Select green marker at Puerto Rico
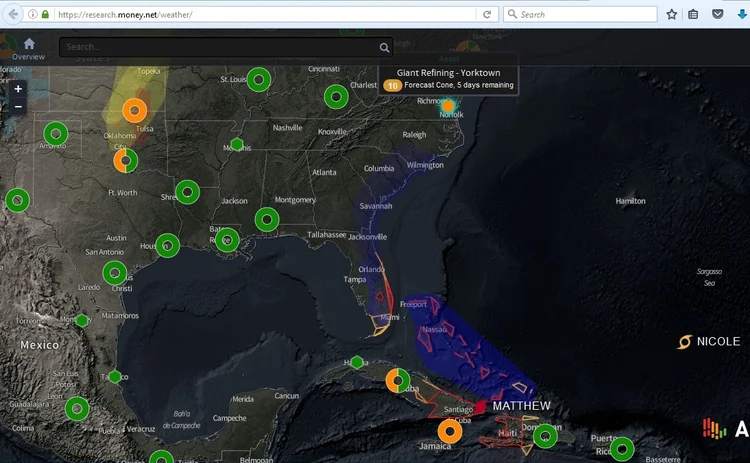 pyautogui.click(x=622, y=449)
